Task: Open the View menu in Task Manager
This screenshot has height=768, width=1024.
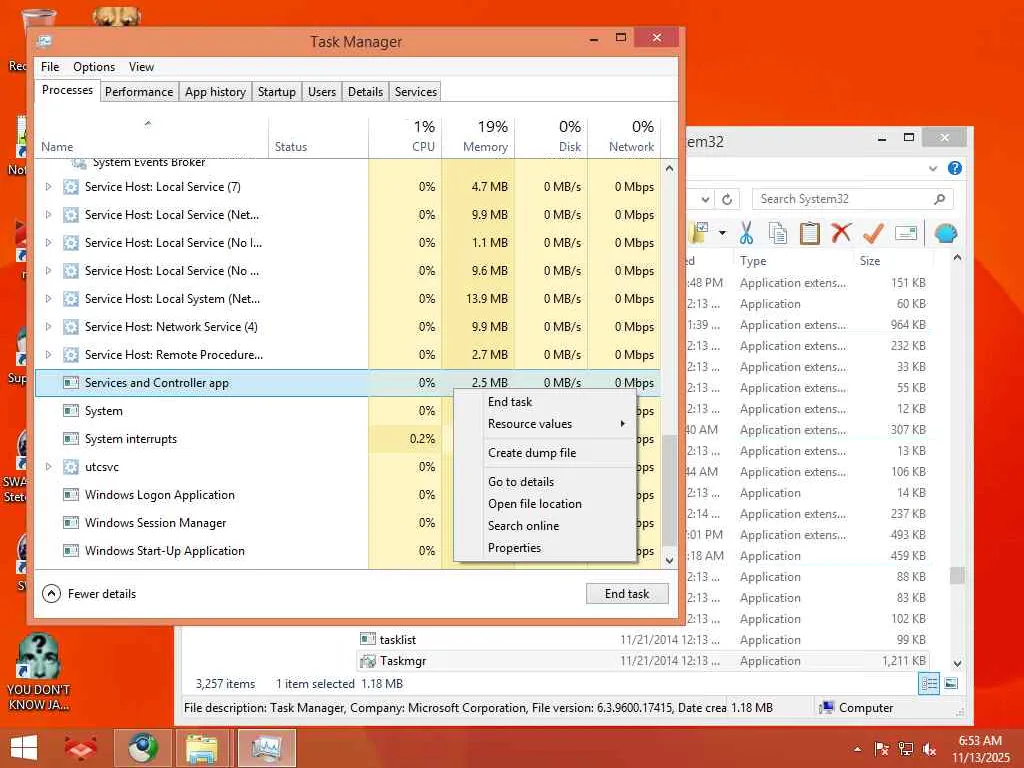Action: (141, 67)
